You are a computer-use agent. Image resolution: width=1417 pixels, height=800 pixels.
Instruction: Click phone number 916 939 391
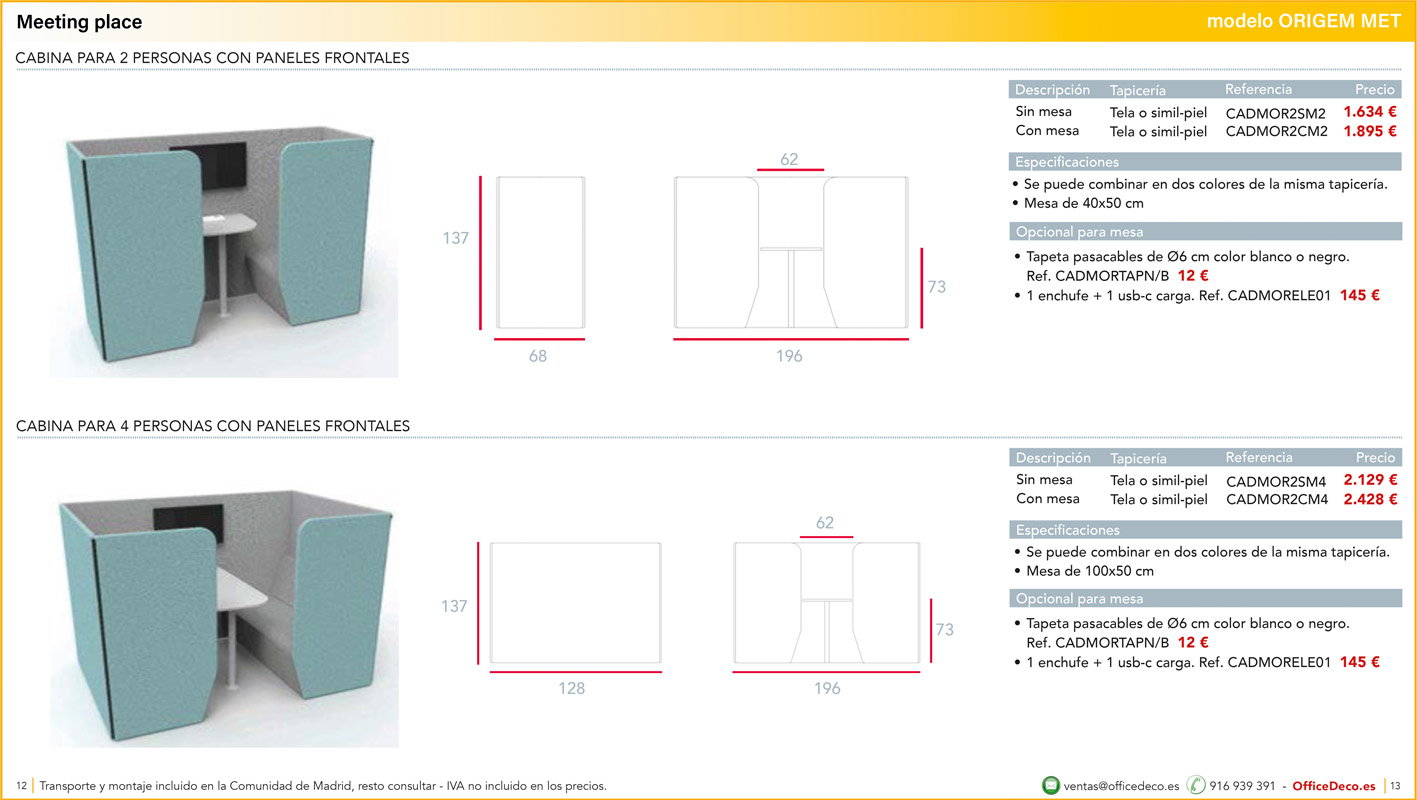click(1242, 786)
